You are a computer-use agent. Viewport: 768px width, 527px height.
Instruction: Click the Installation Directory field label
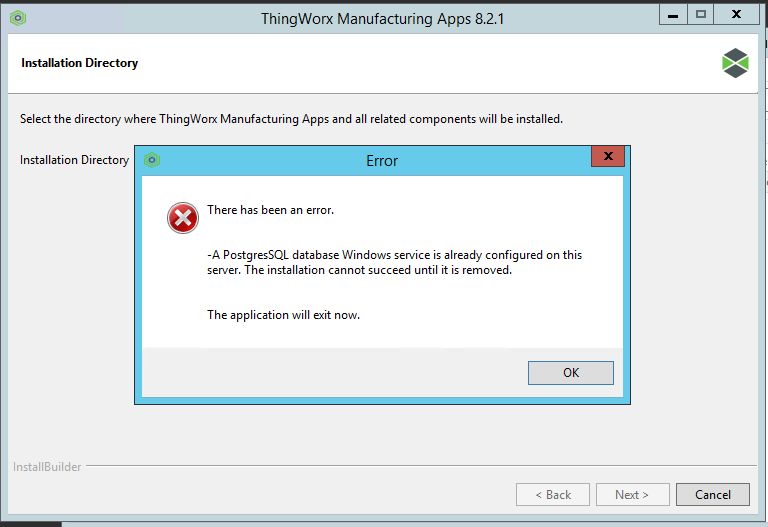click(x=74, y=160)
